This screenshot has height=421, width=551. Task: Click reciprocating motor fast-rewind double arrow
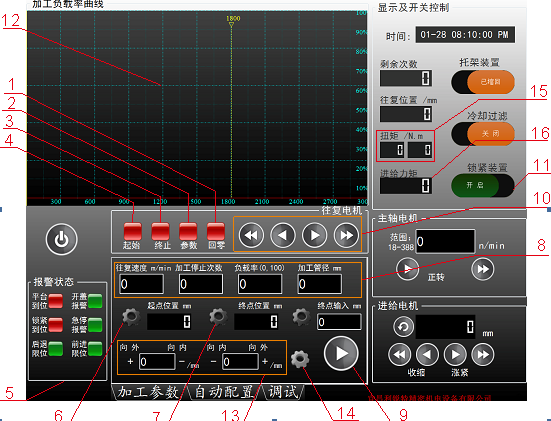click(x=251, y=235)
